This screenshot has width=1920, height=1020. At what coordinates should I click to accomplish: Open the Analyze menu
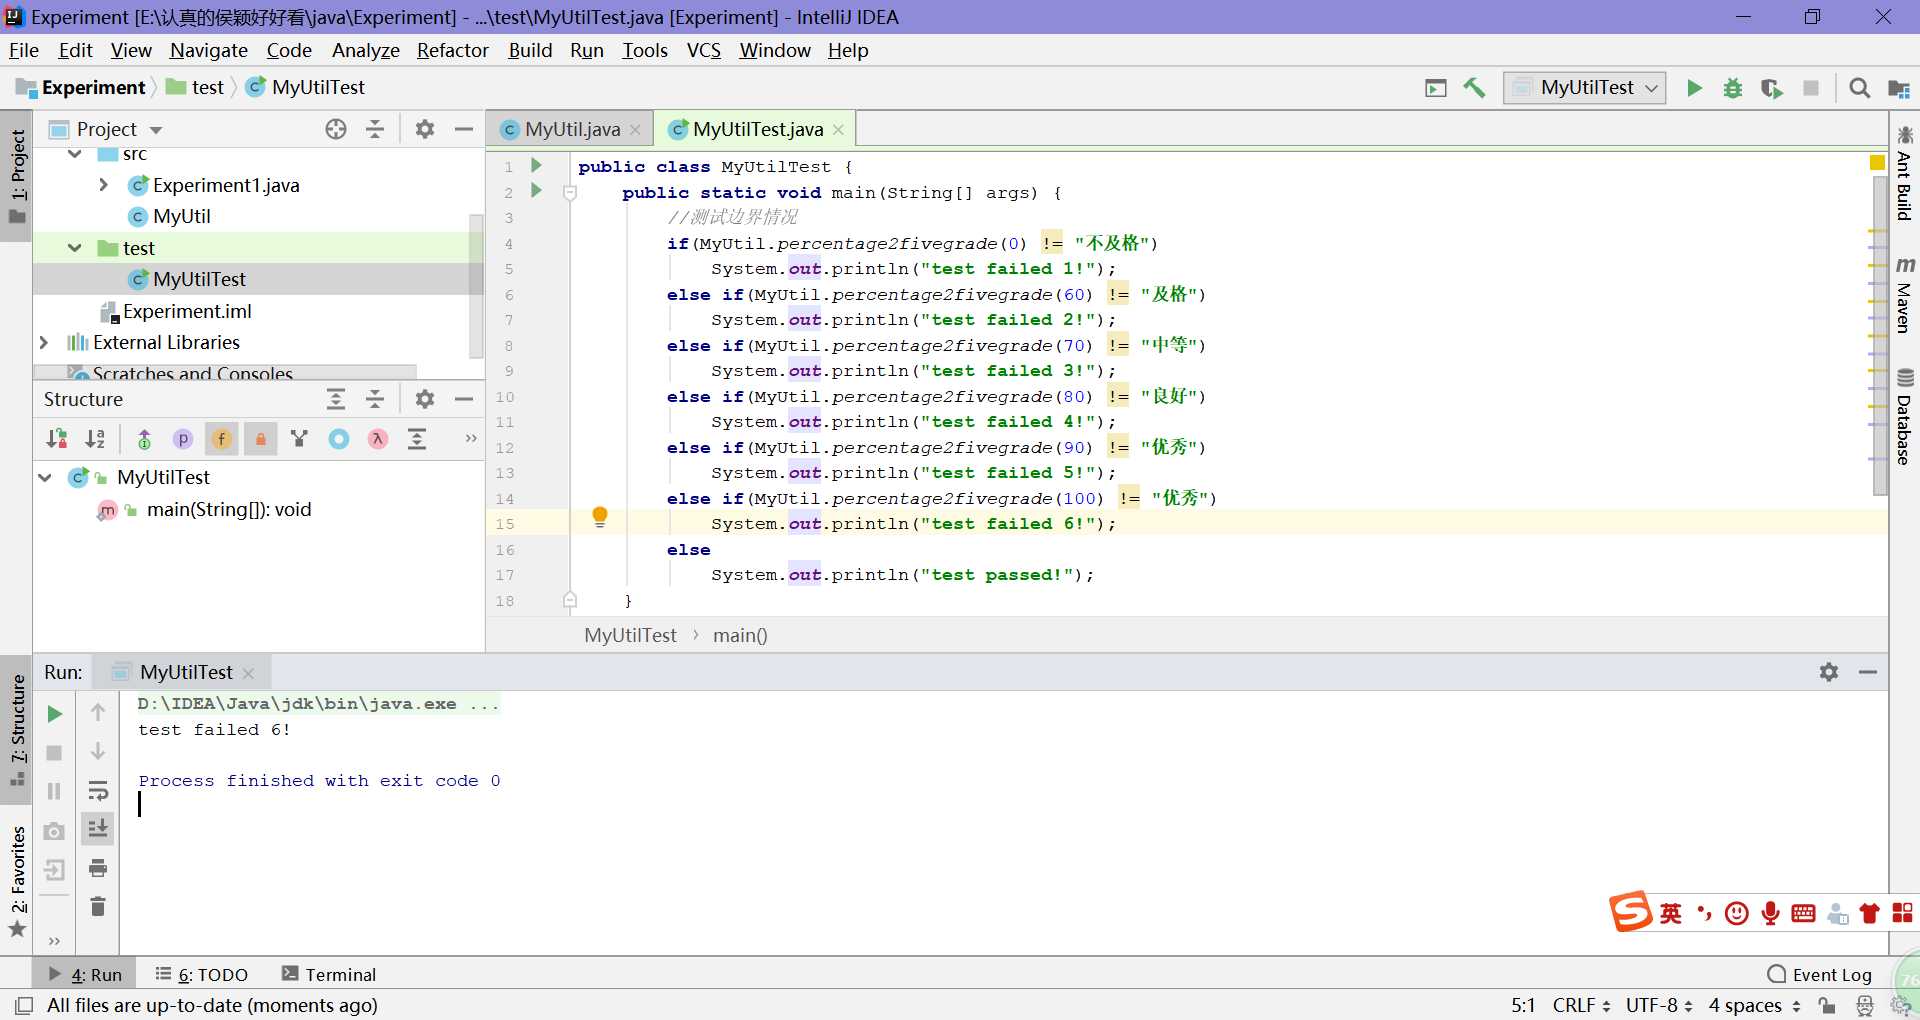365,50
